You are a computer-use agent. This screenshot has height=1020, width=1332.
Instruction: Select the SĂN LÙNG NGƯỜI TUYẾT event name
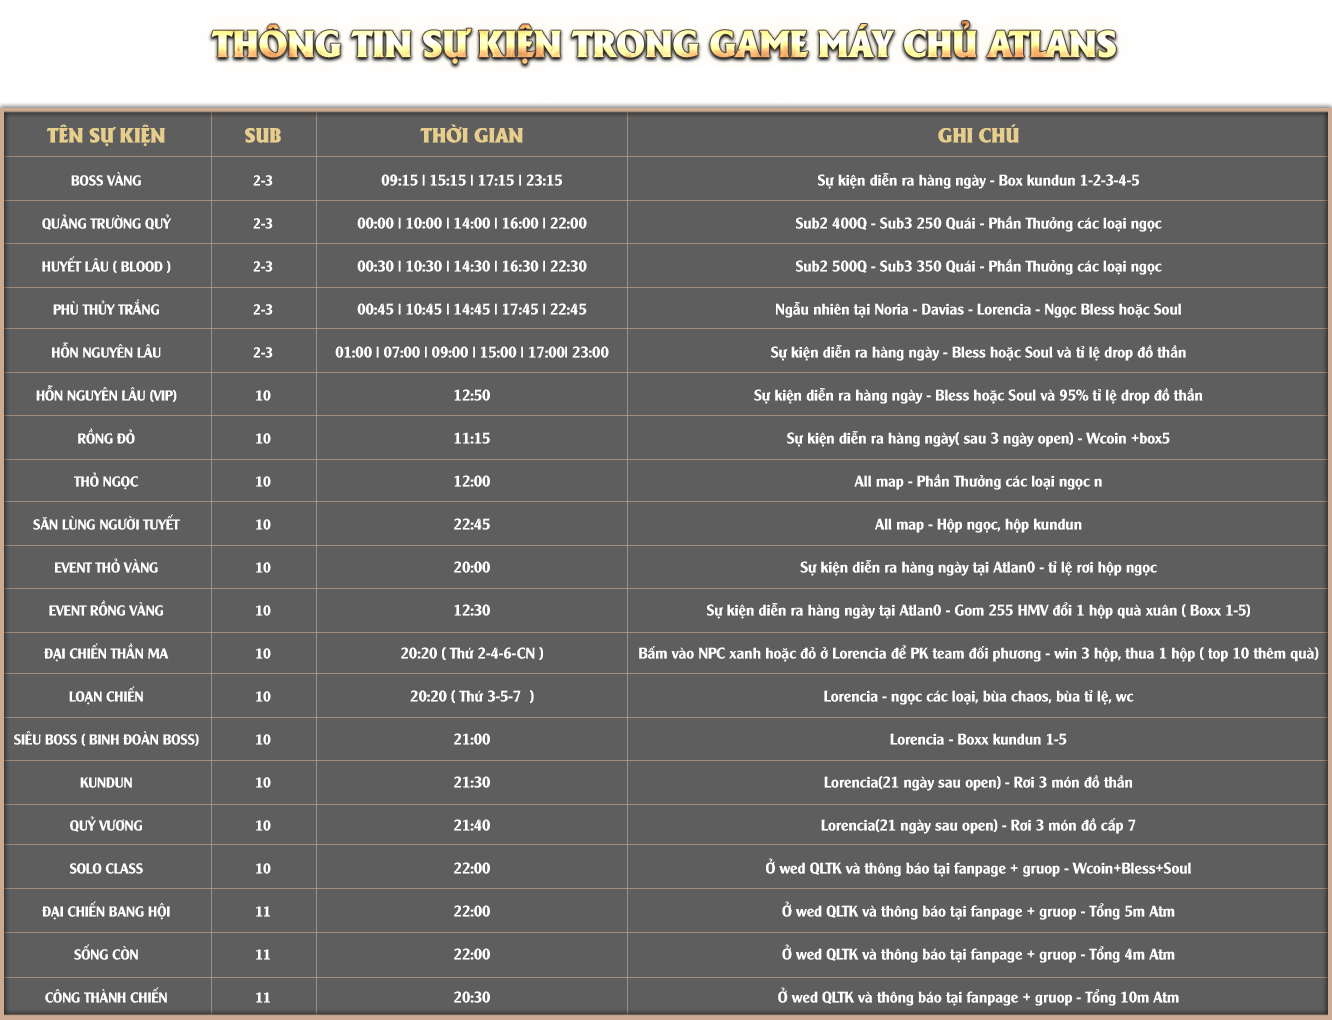point(106,525)
